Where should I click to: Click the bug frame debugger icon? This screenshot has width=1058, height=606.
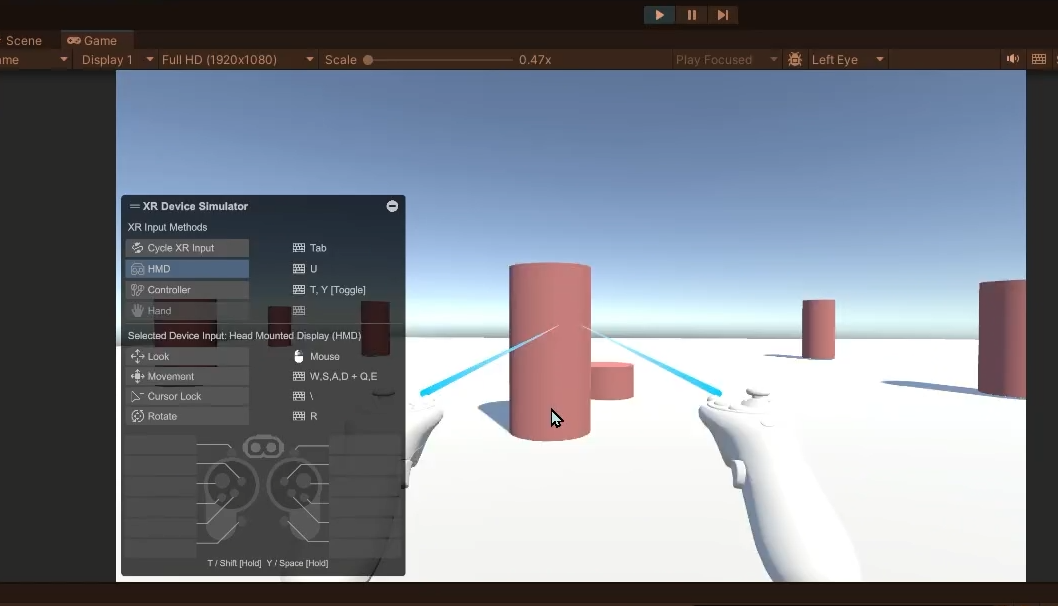(795, 59)
